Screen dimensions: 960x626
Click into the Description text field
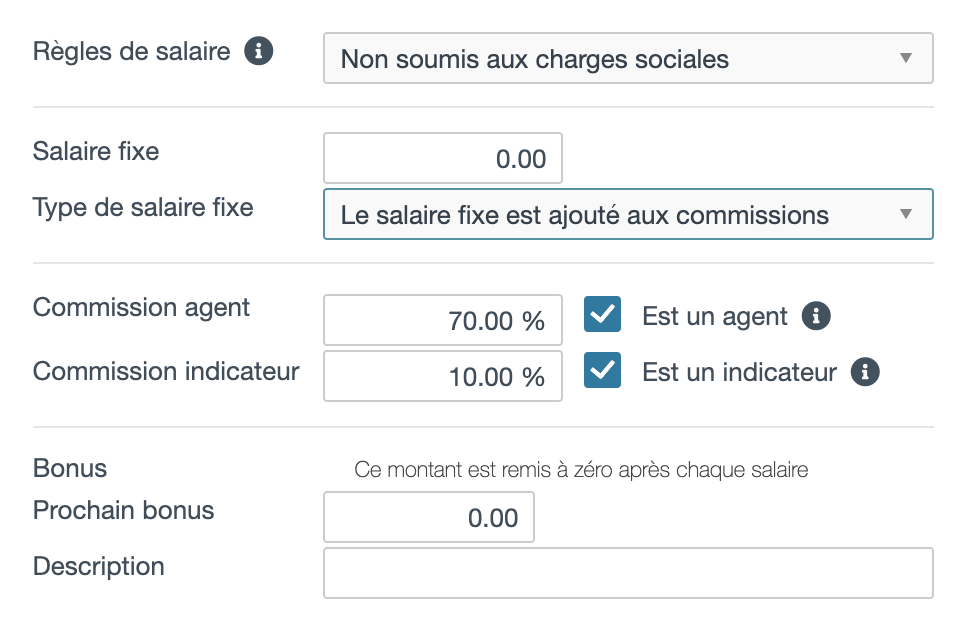(x=628, y=573)
